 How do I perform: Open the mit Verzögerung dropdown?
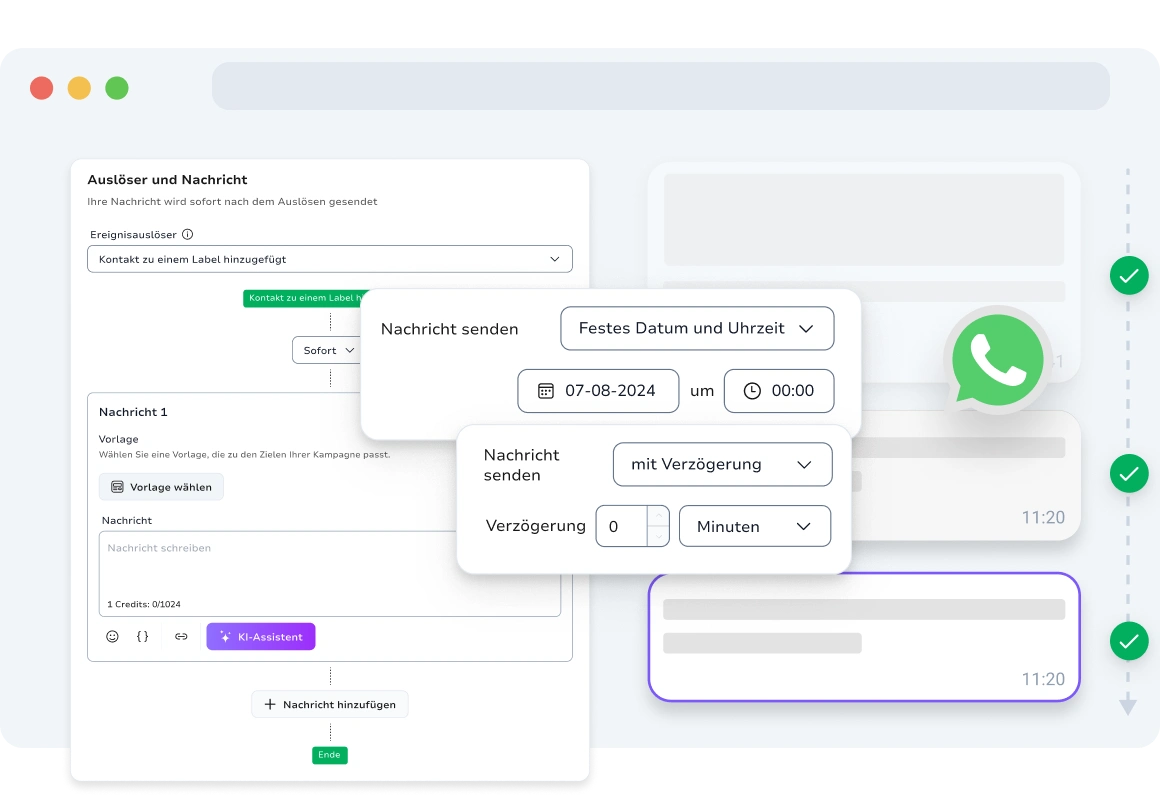pyautogui.click(x=721, y=464)
